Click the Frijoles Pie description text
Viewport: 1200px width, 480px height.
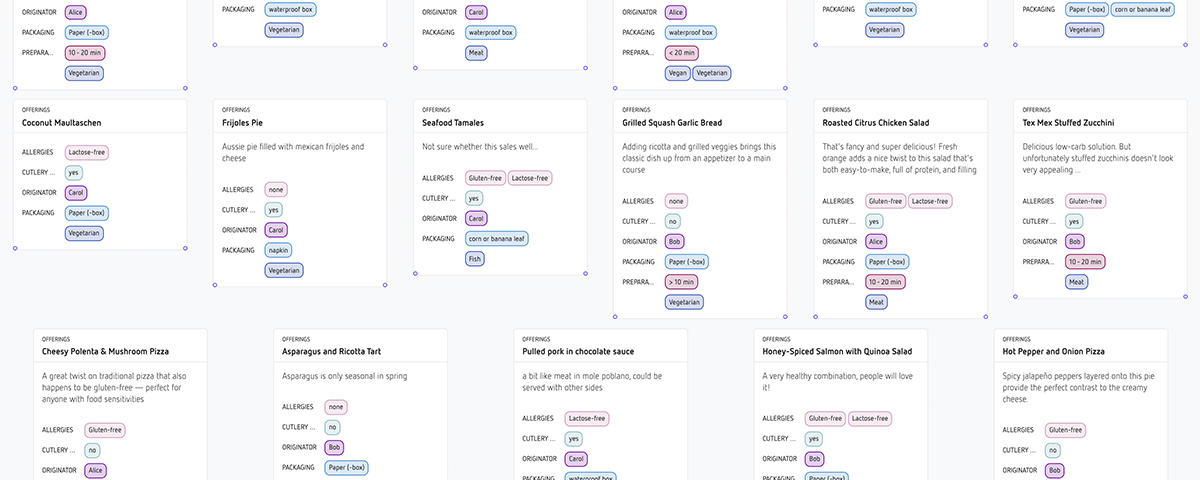tap(292, 152)
